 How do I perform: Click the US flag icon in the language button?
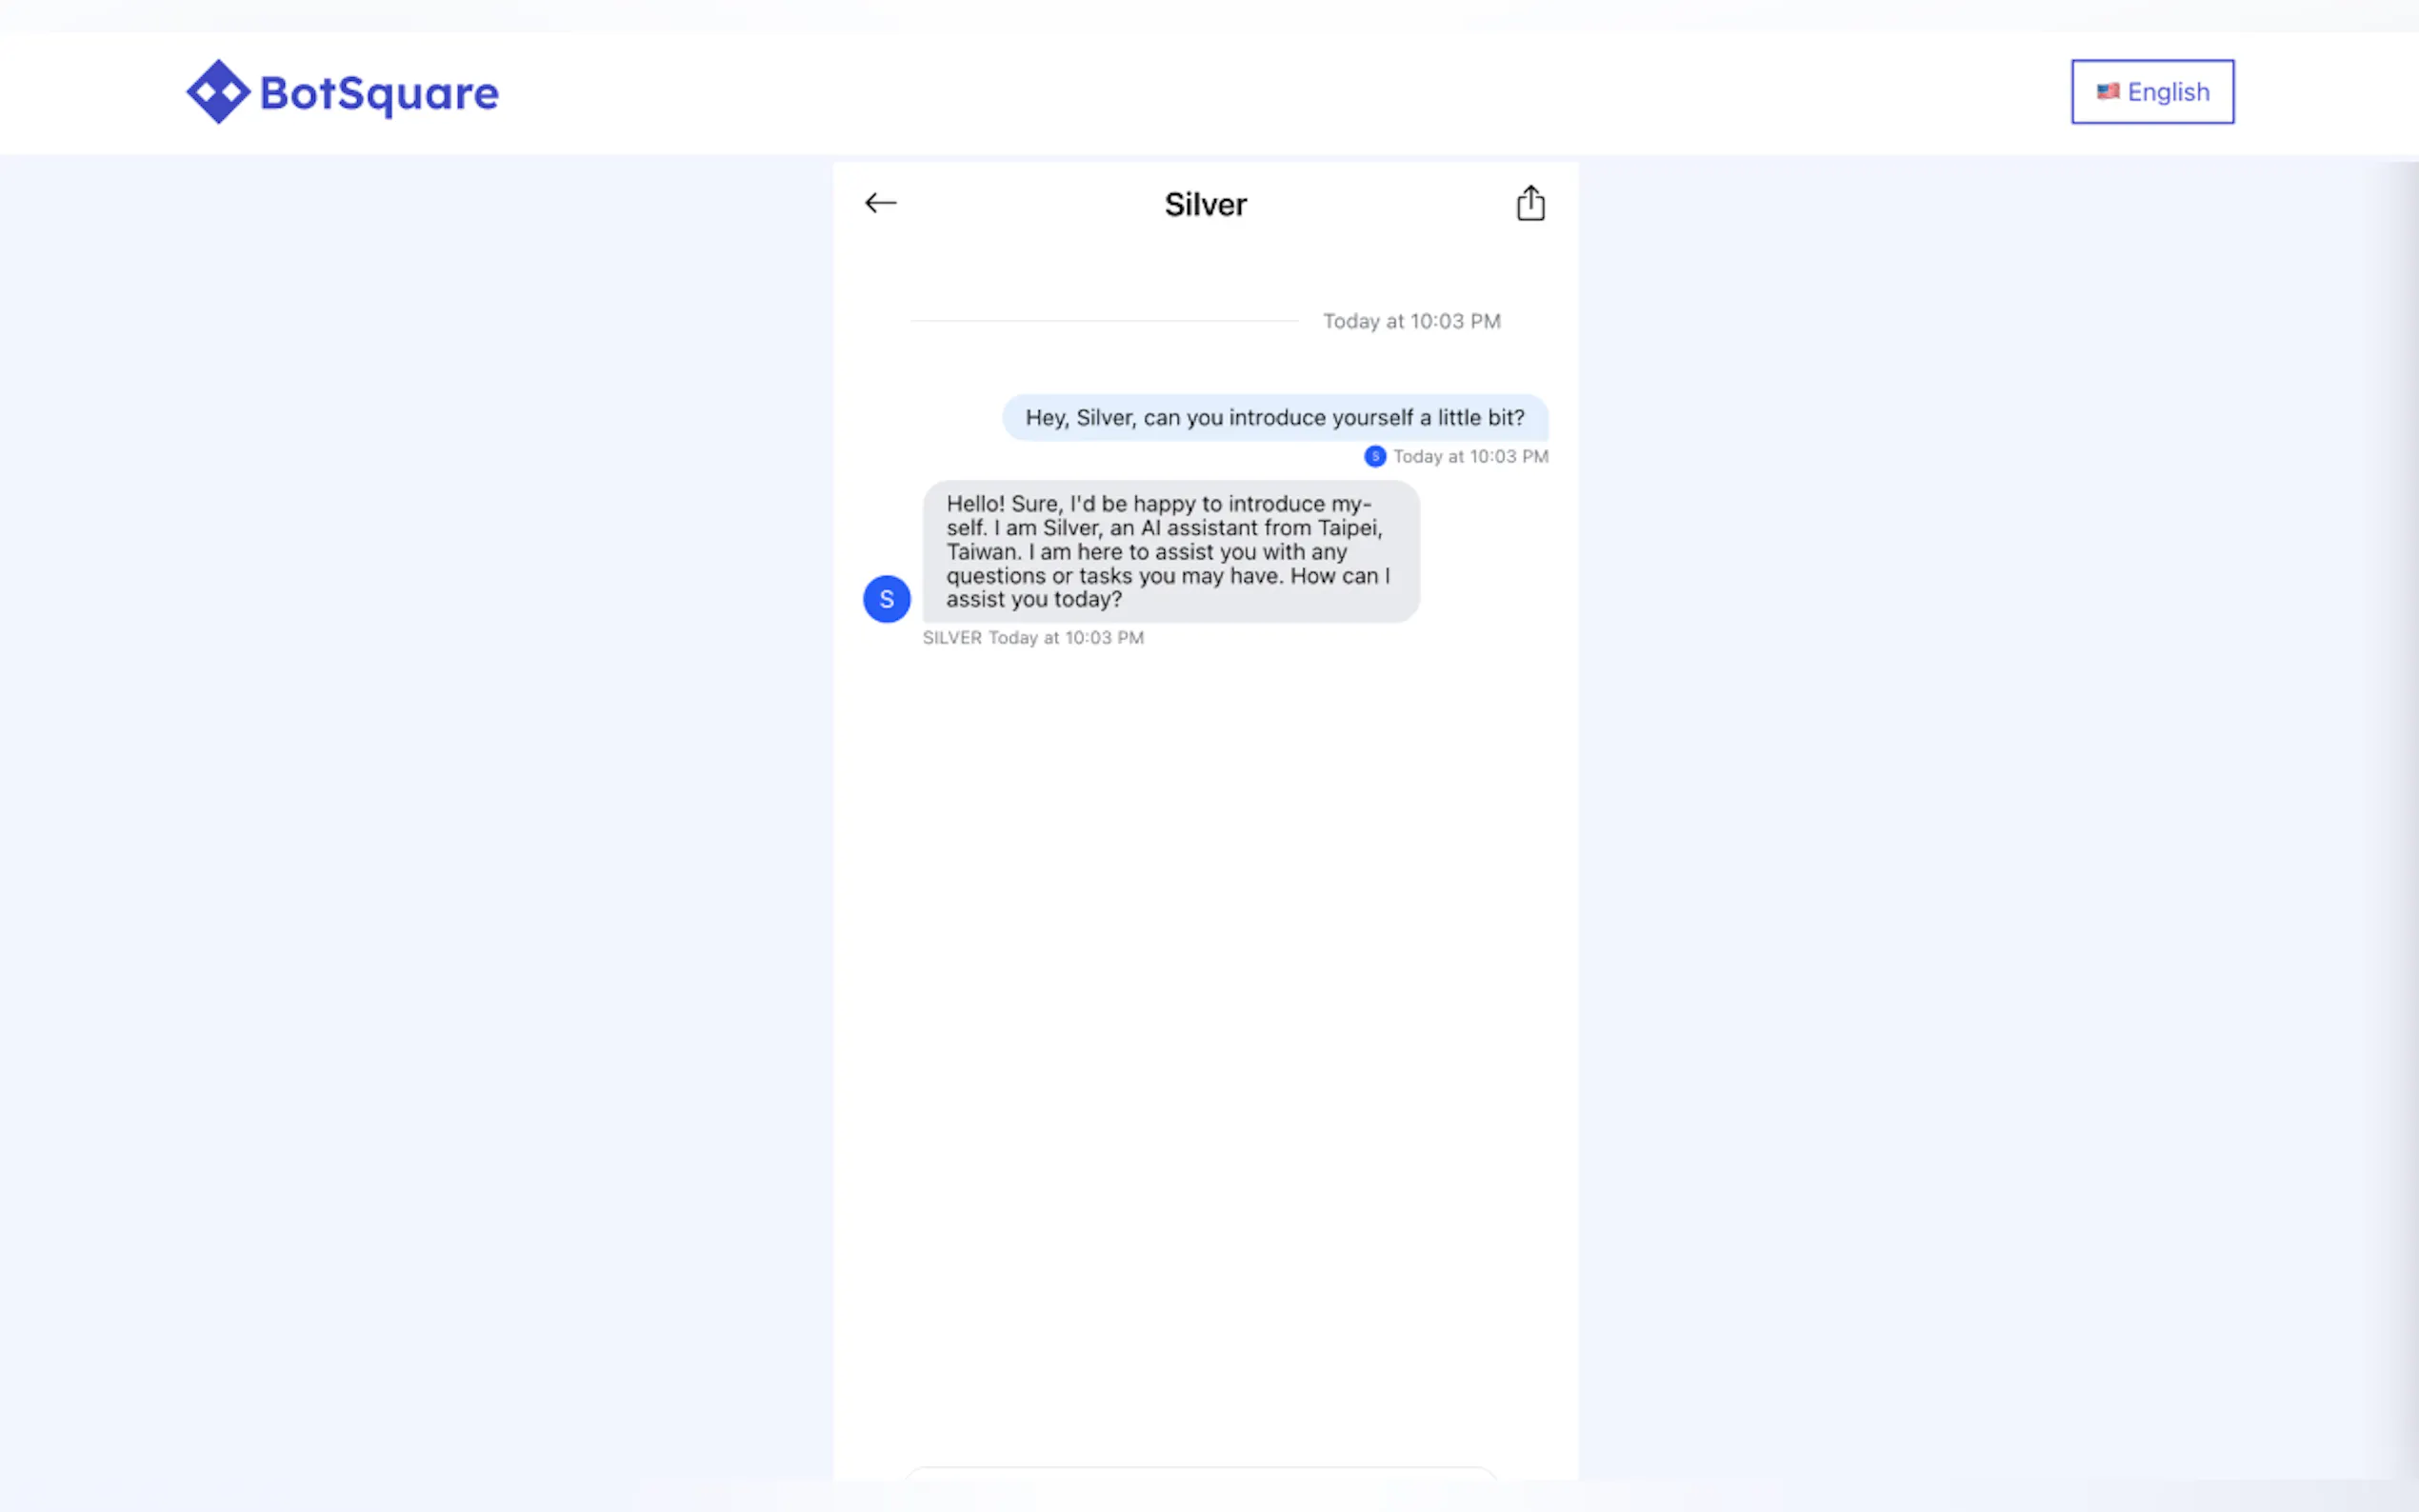[x=2107, y=91]
